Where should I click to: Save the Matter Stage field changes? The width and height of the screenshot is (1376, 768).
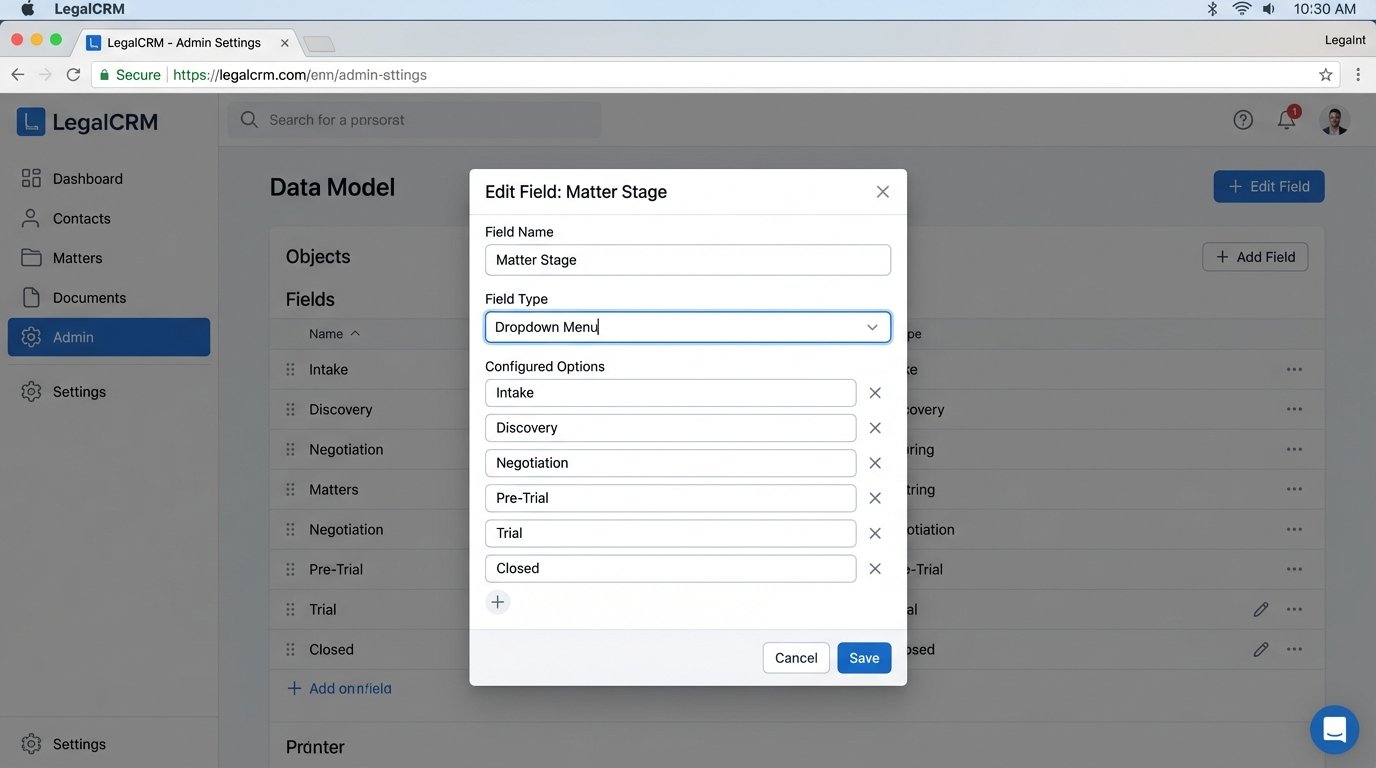coord(863,657)
